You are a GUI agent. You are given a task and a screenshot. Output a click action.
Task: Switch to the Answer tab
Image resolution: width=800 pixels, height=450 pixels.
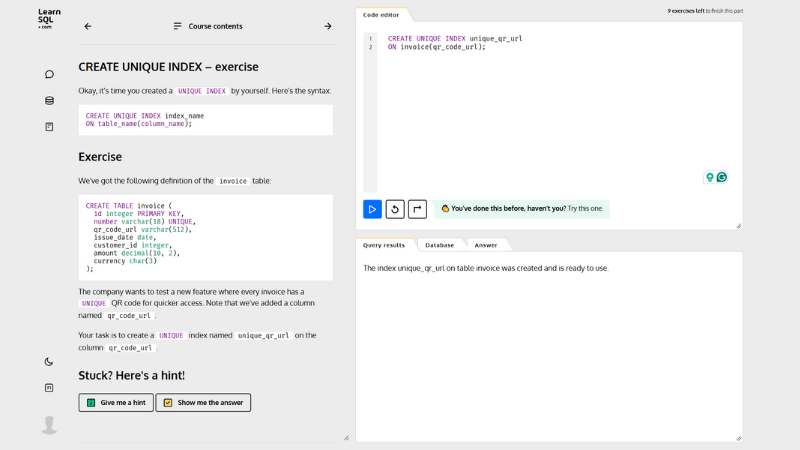[486, 245]
